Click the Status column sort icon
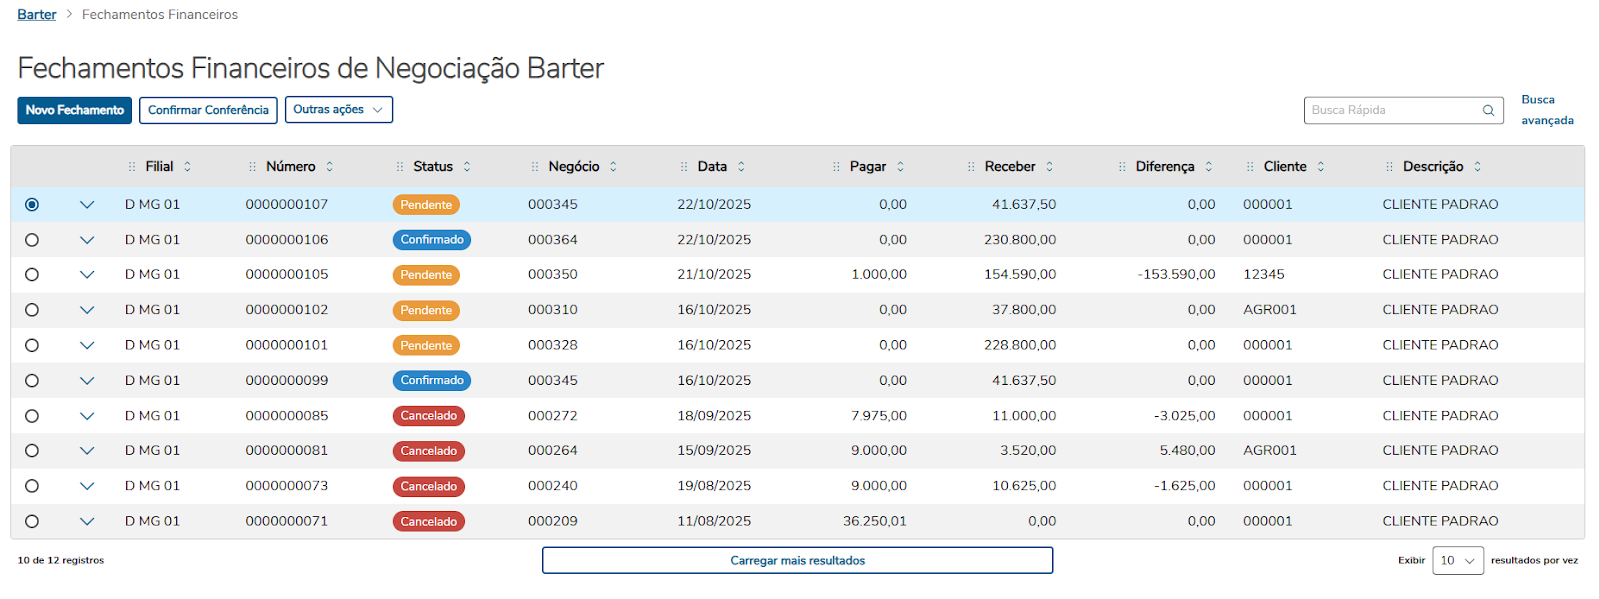1600x599 pixels. pyautogui.click(x=467, y=167)
